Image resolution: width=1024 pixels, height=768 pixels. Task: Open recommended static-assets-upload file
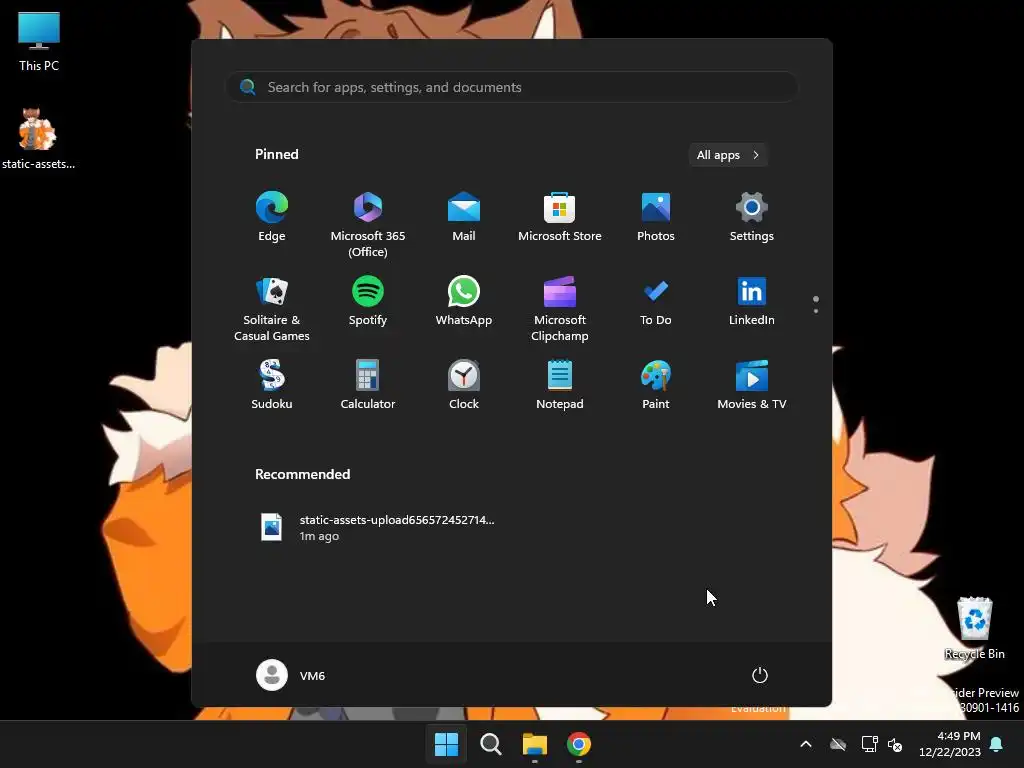[376, 528]
